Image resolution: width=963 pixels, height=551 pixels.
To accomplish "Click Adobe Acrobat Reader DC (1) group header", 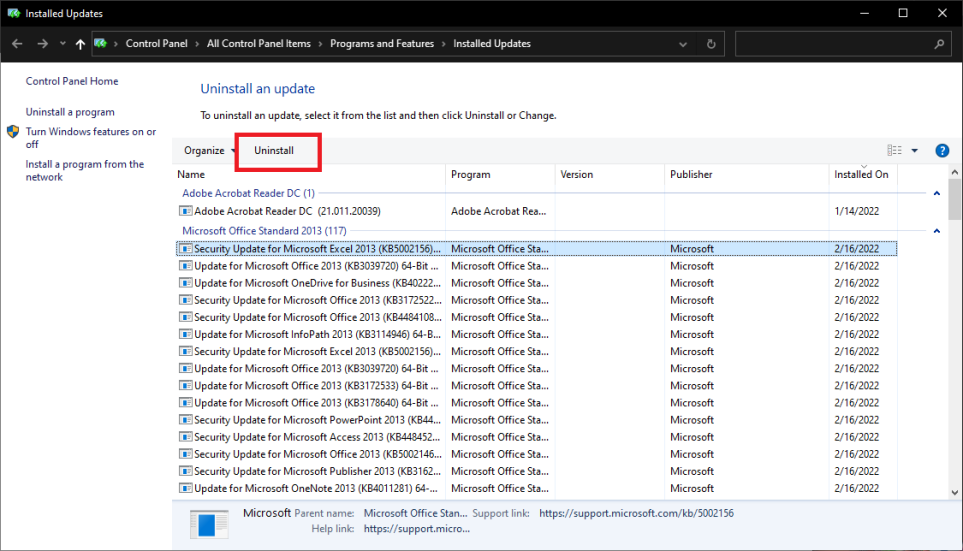I will 248,193.
